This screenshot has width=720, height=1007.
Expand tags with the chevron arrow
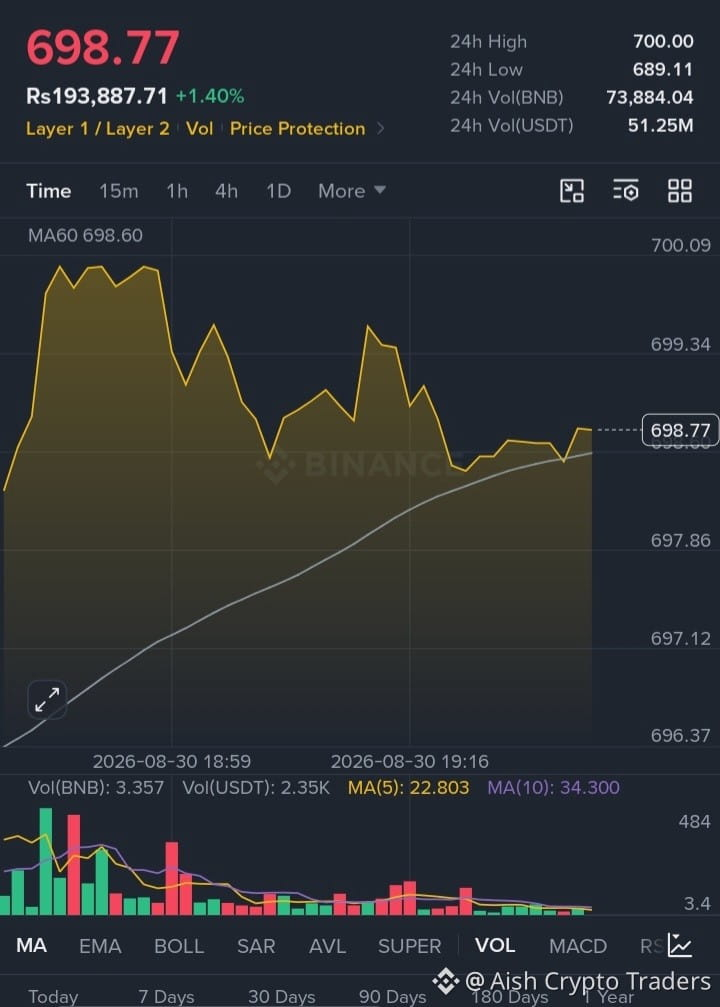click(381, 128)
